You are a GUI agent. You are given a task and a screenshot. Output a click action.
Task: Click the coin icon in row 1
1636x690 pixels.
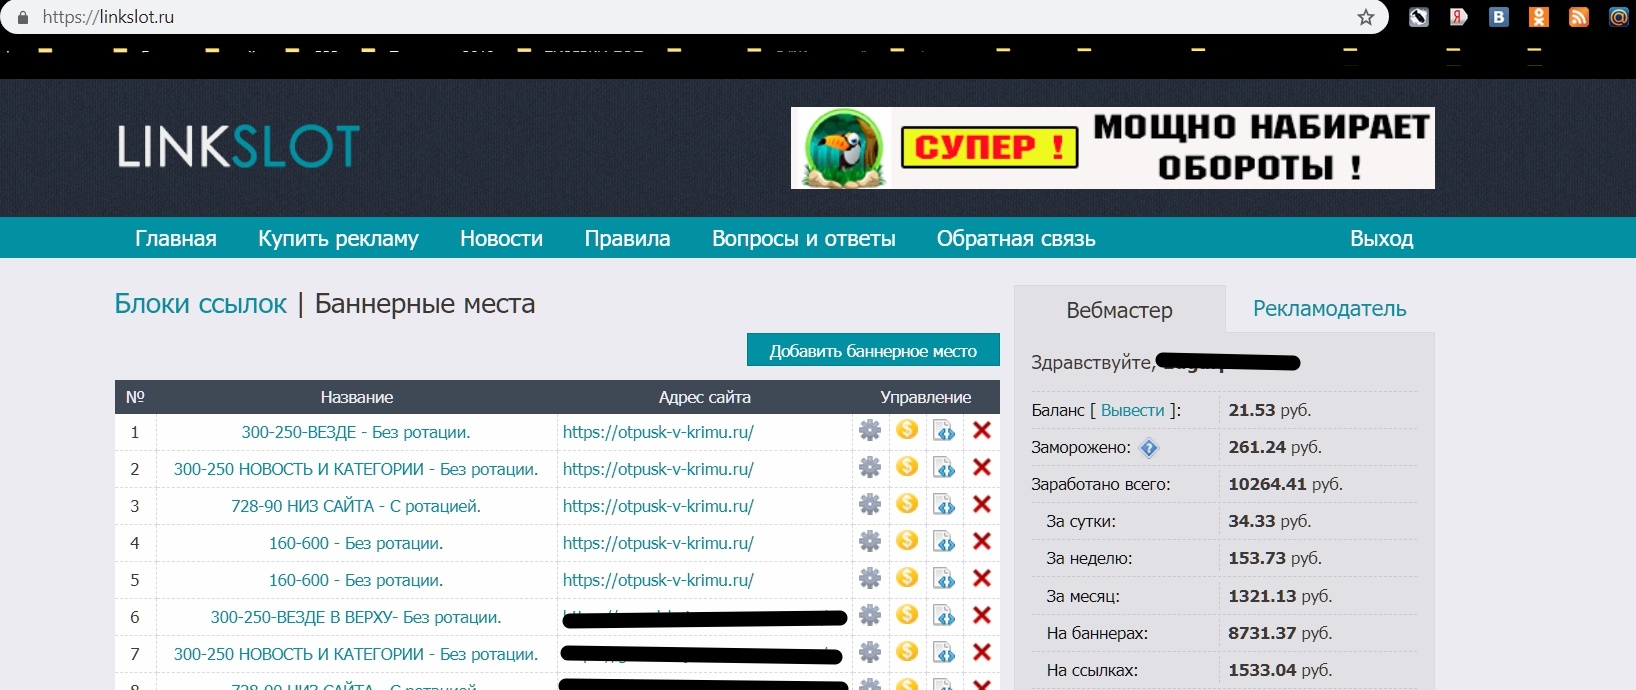tap(907, 430)
